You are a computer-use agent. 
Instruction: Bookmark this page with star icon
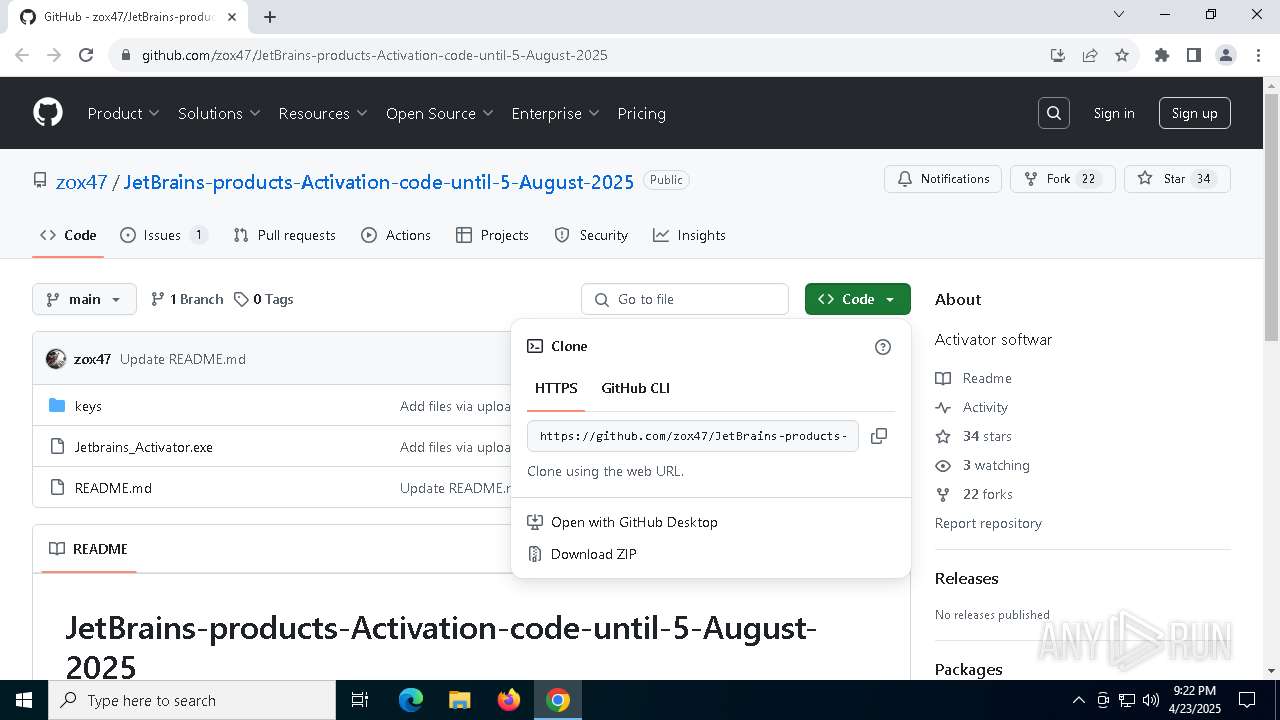pyautogui.click(x=1122, y=55)
